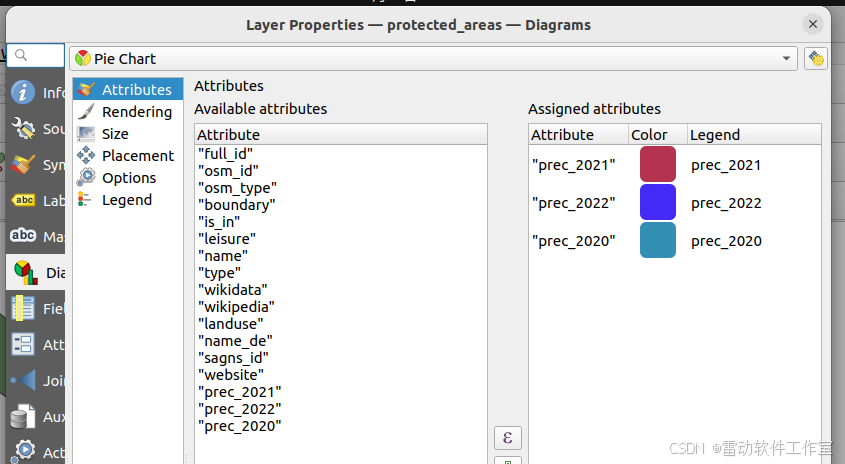Select the Diagrams tab in sidebar
The width and height of the screenshot is (845, 464).
point(37,272)
